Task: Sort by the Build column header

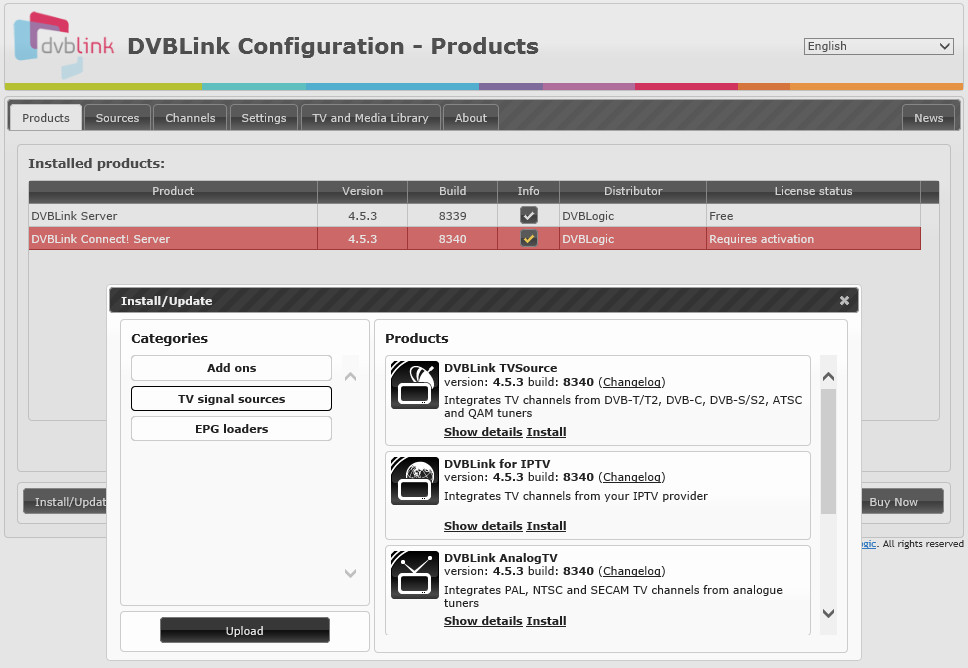Action: 453,191
